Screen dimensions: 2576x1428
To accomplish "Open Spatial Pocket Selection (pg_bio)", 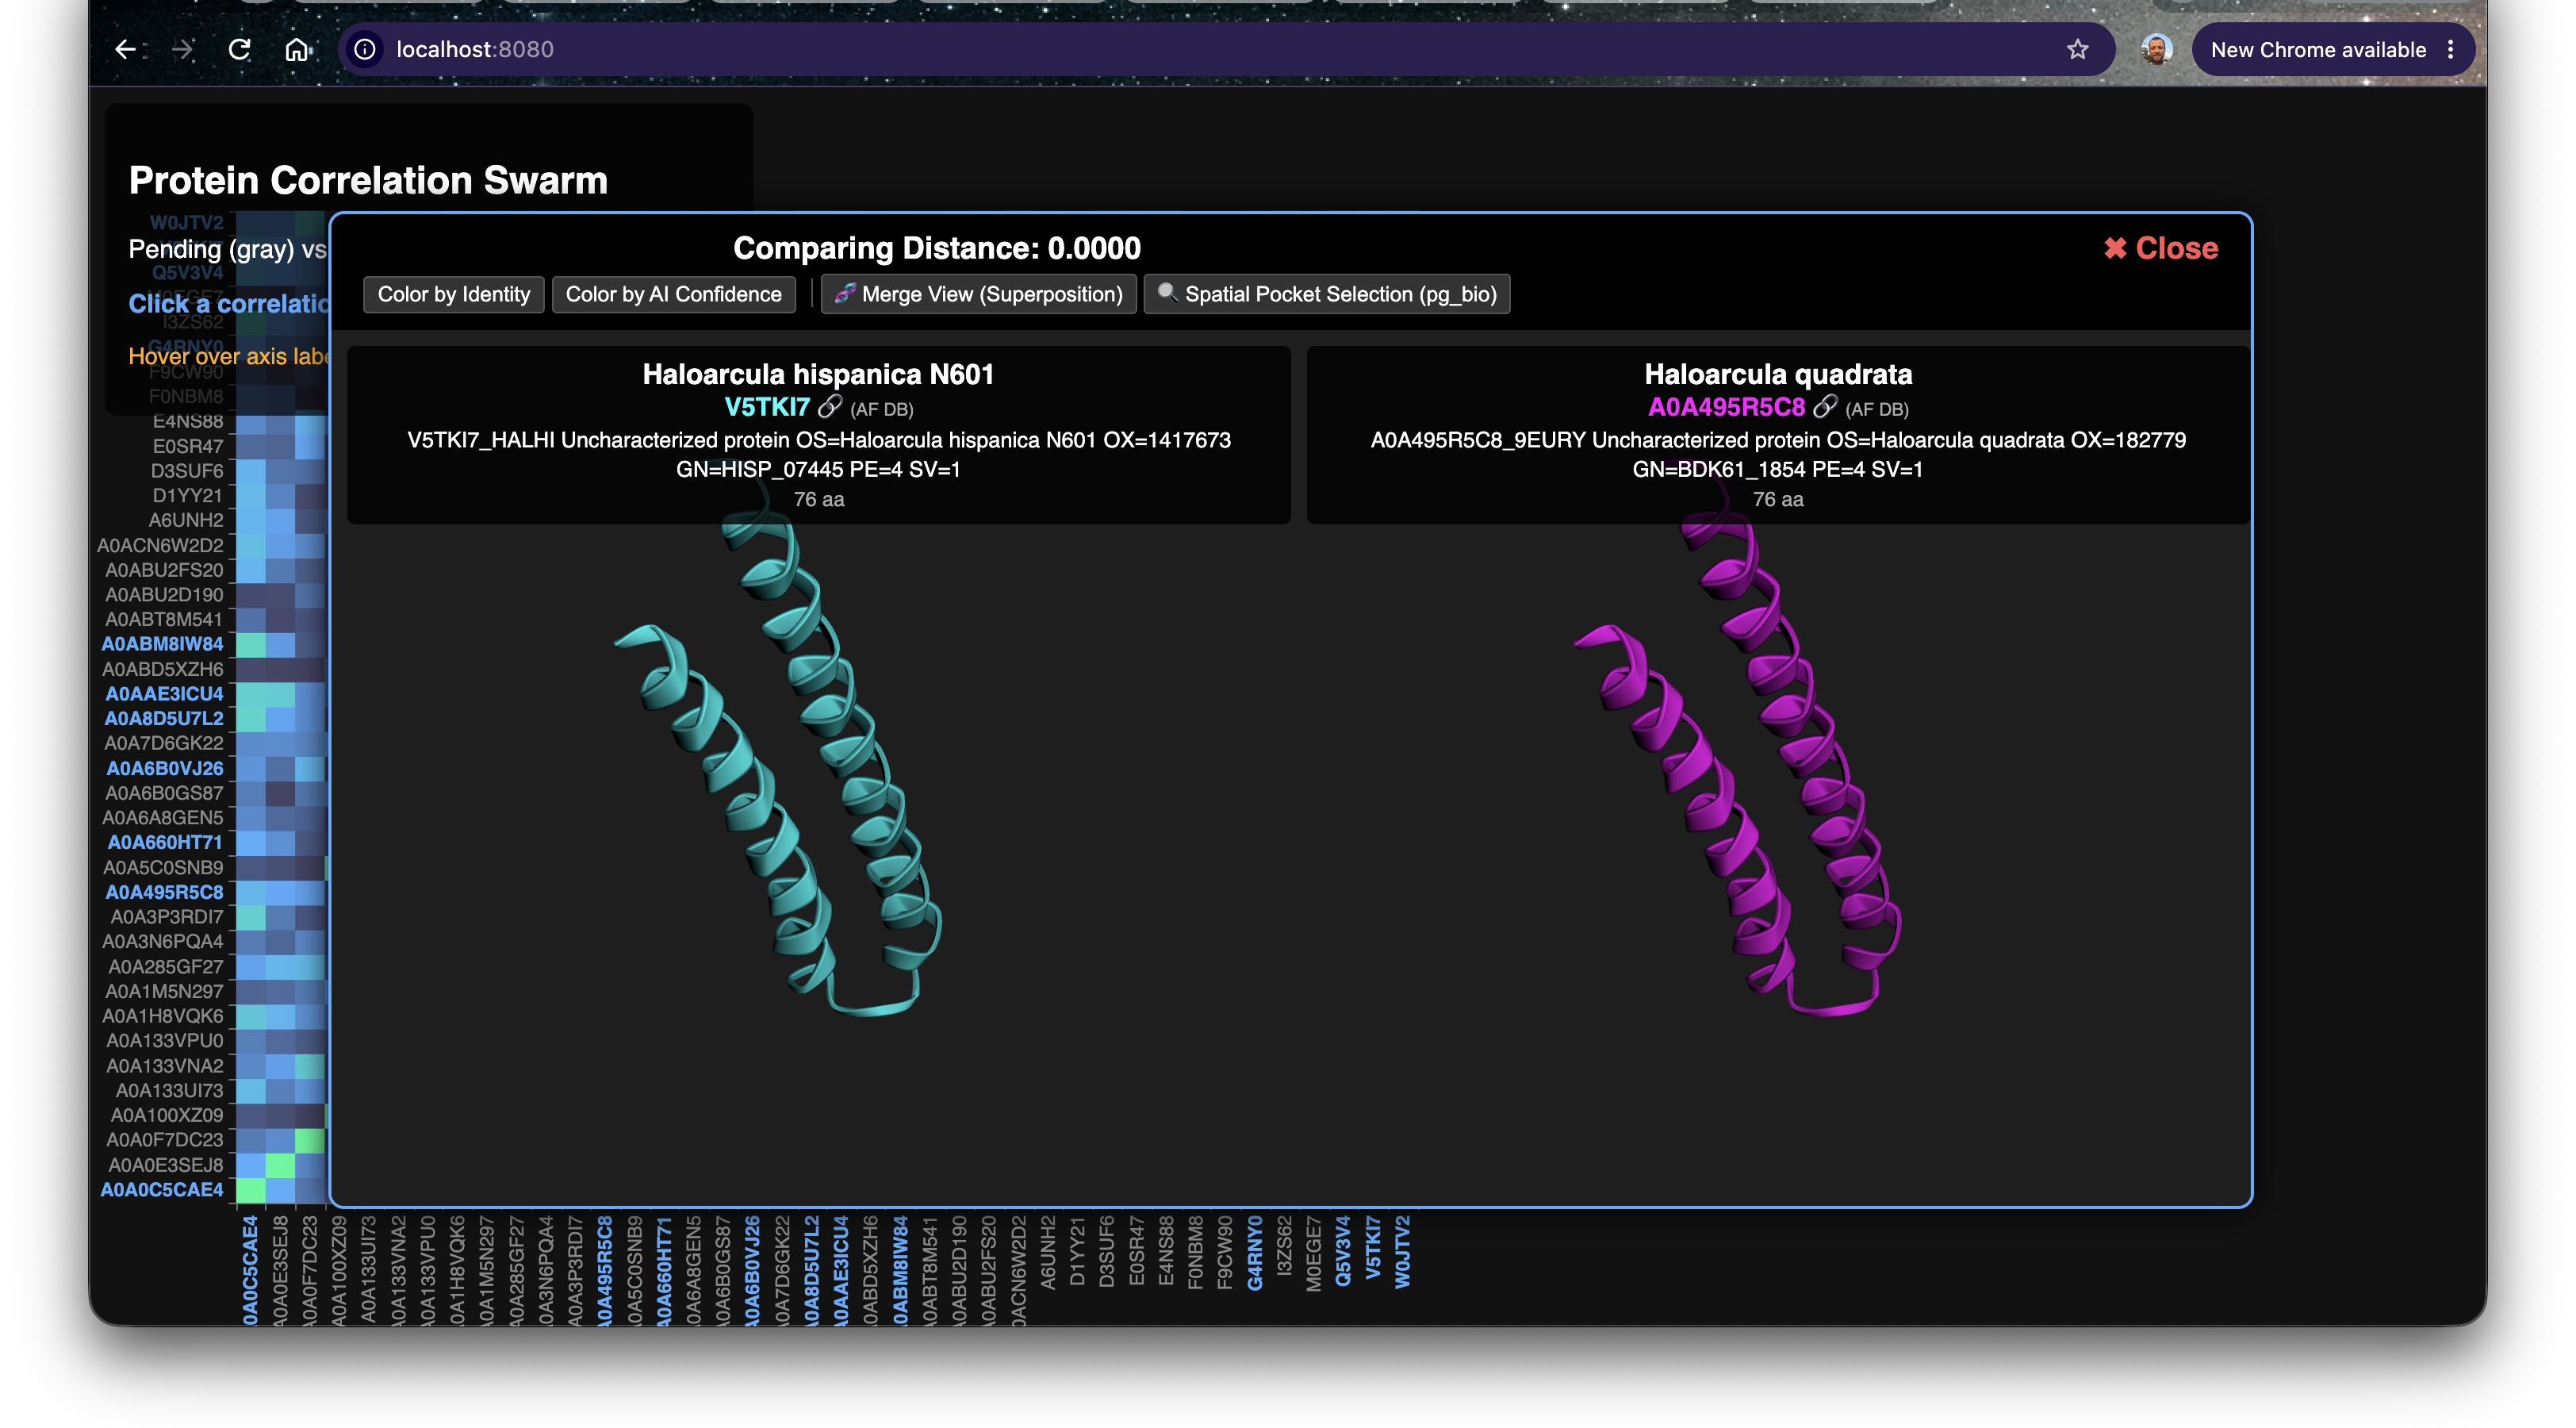I will (x=1327, y=294).
